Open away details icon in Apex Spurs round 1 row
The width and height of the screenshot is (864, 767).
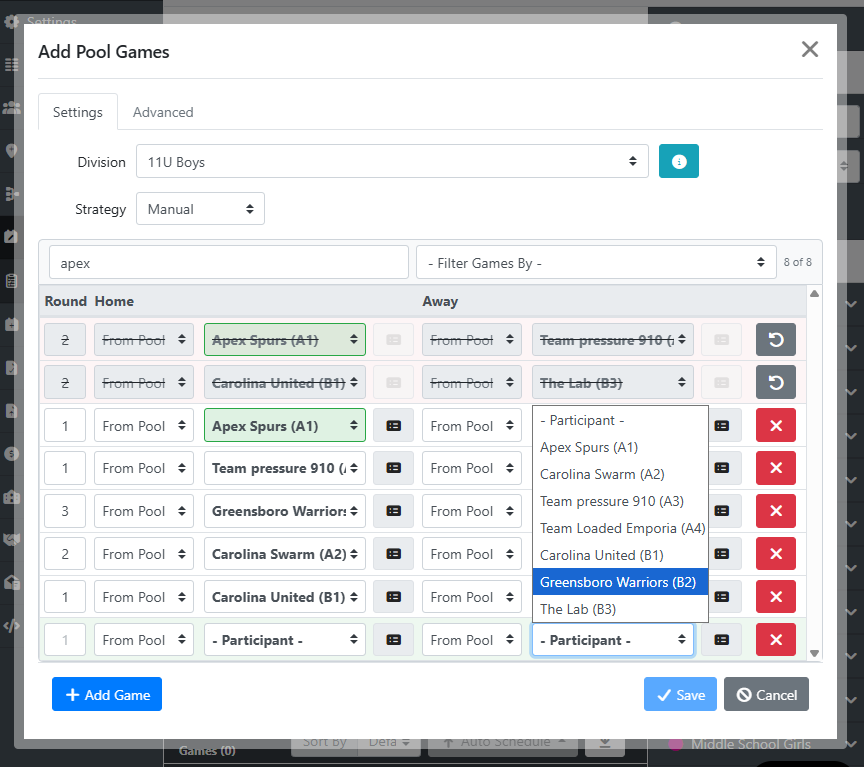coord(722,425)
